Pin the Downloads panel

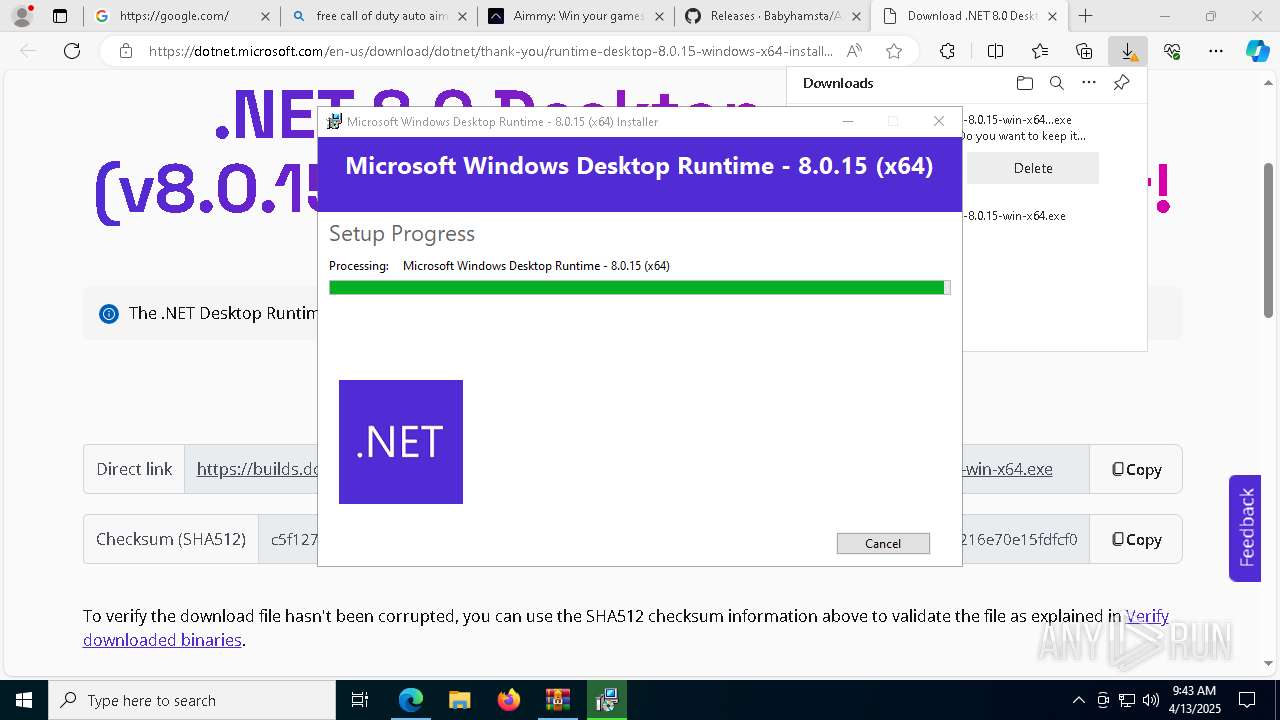[x=1121, y=83]
